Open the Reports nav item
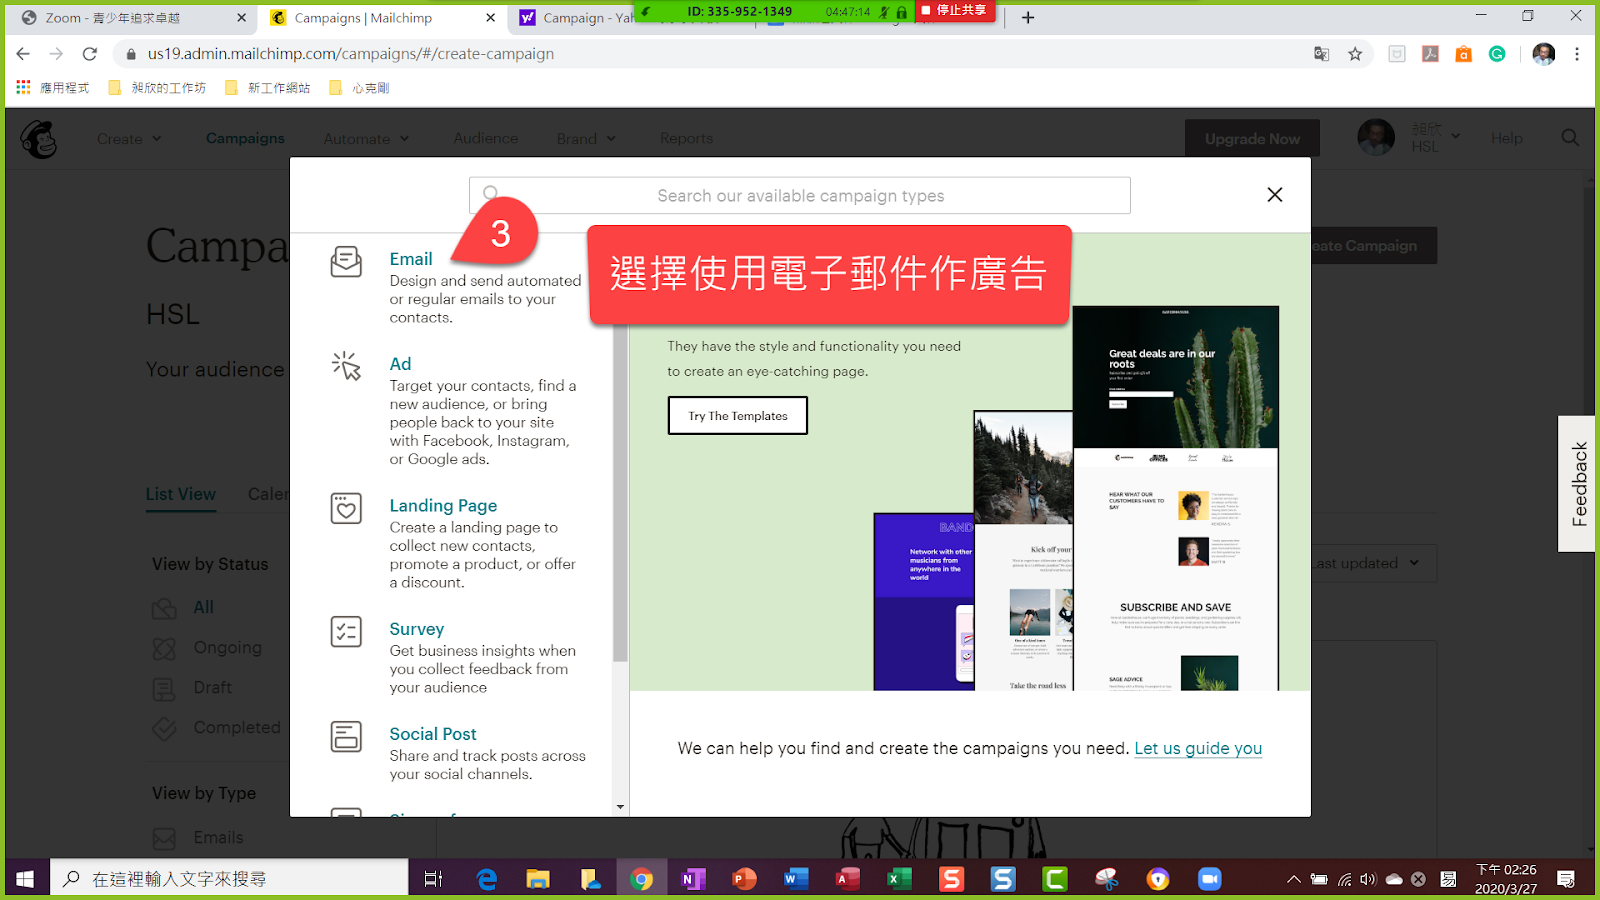 pyautogui.click(x=687, y=138)
